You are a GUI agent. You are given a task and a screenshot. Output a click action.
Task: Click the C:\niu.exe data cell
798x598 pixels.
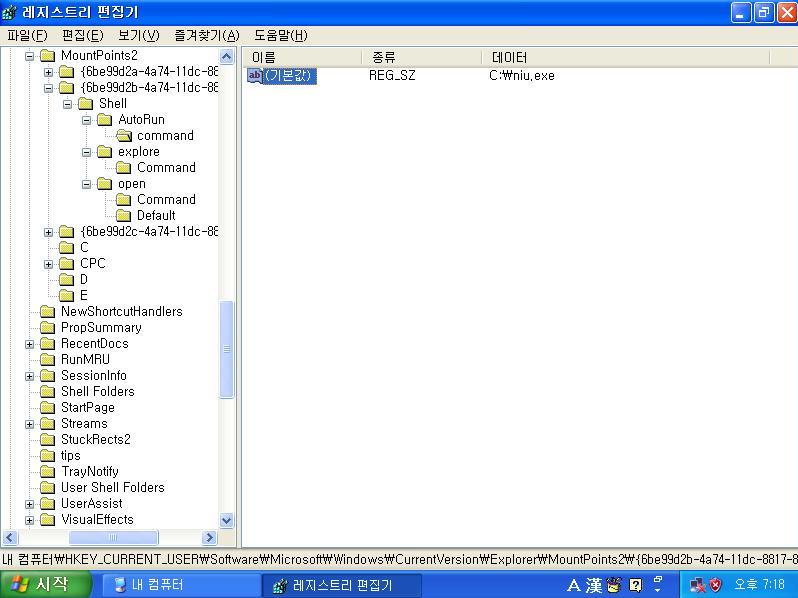point(522,76)
